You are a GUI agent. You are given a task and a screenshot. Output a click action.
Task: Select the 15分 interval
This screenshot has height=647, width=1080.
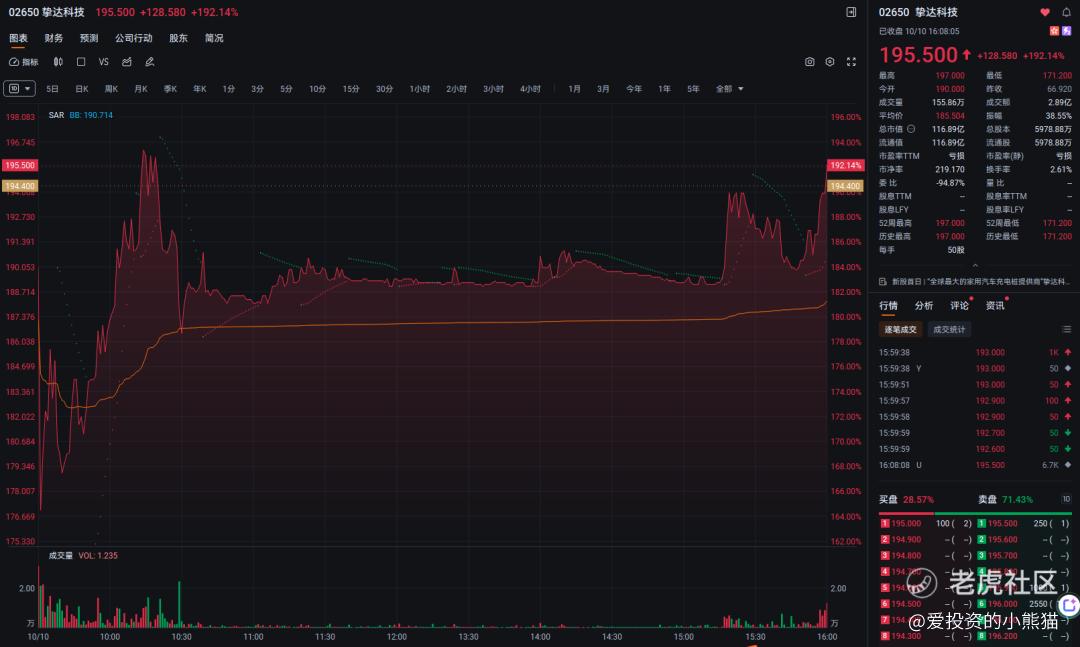click(351, 89)
